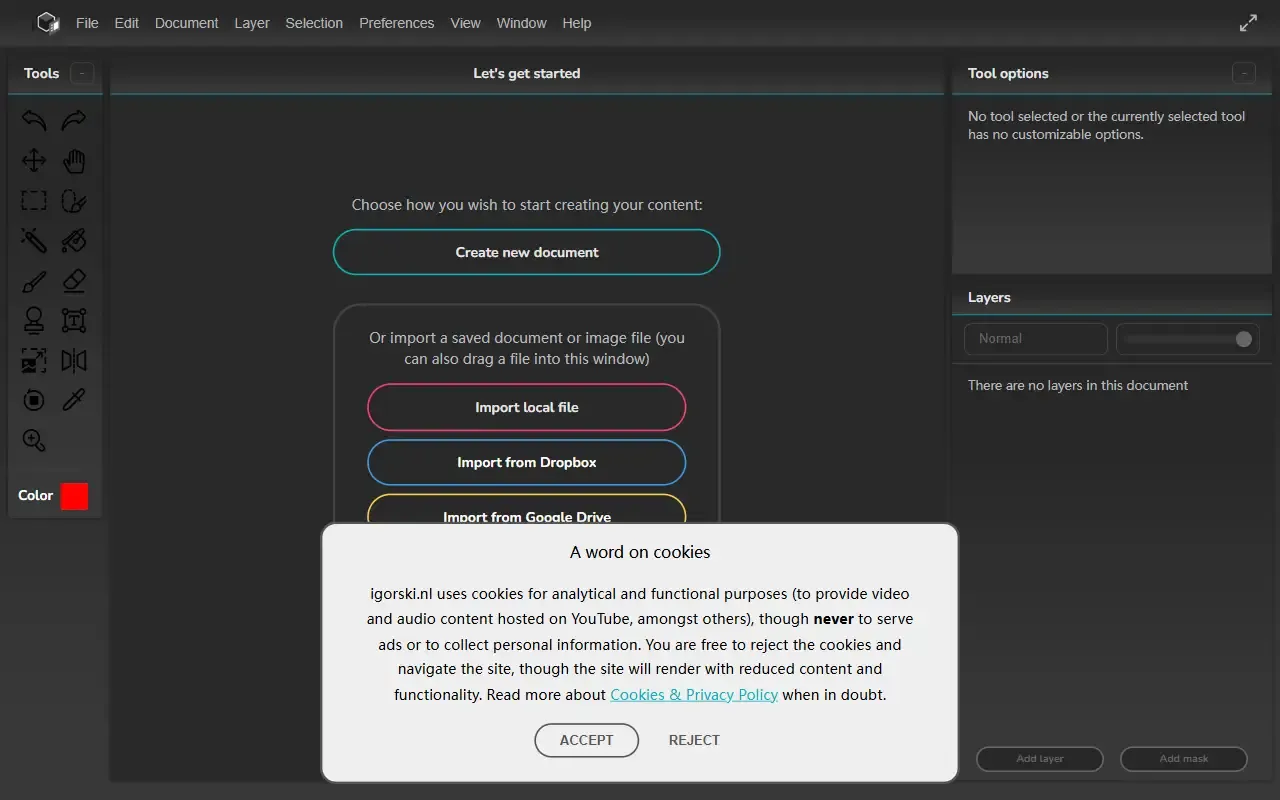Image resolution: width=1280 pixels, height=800 pixels.
Task: Select the paint bucket fill tool
Action: 74,241
